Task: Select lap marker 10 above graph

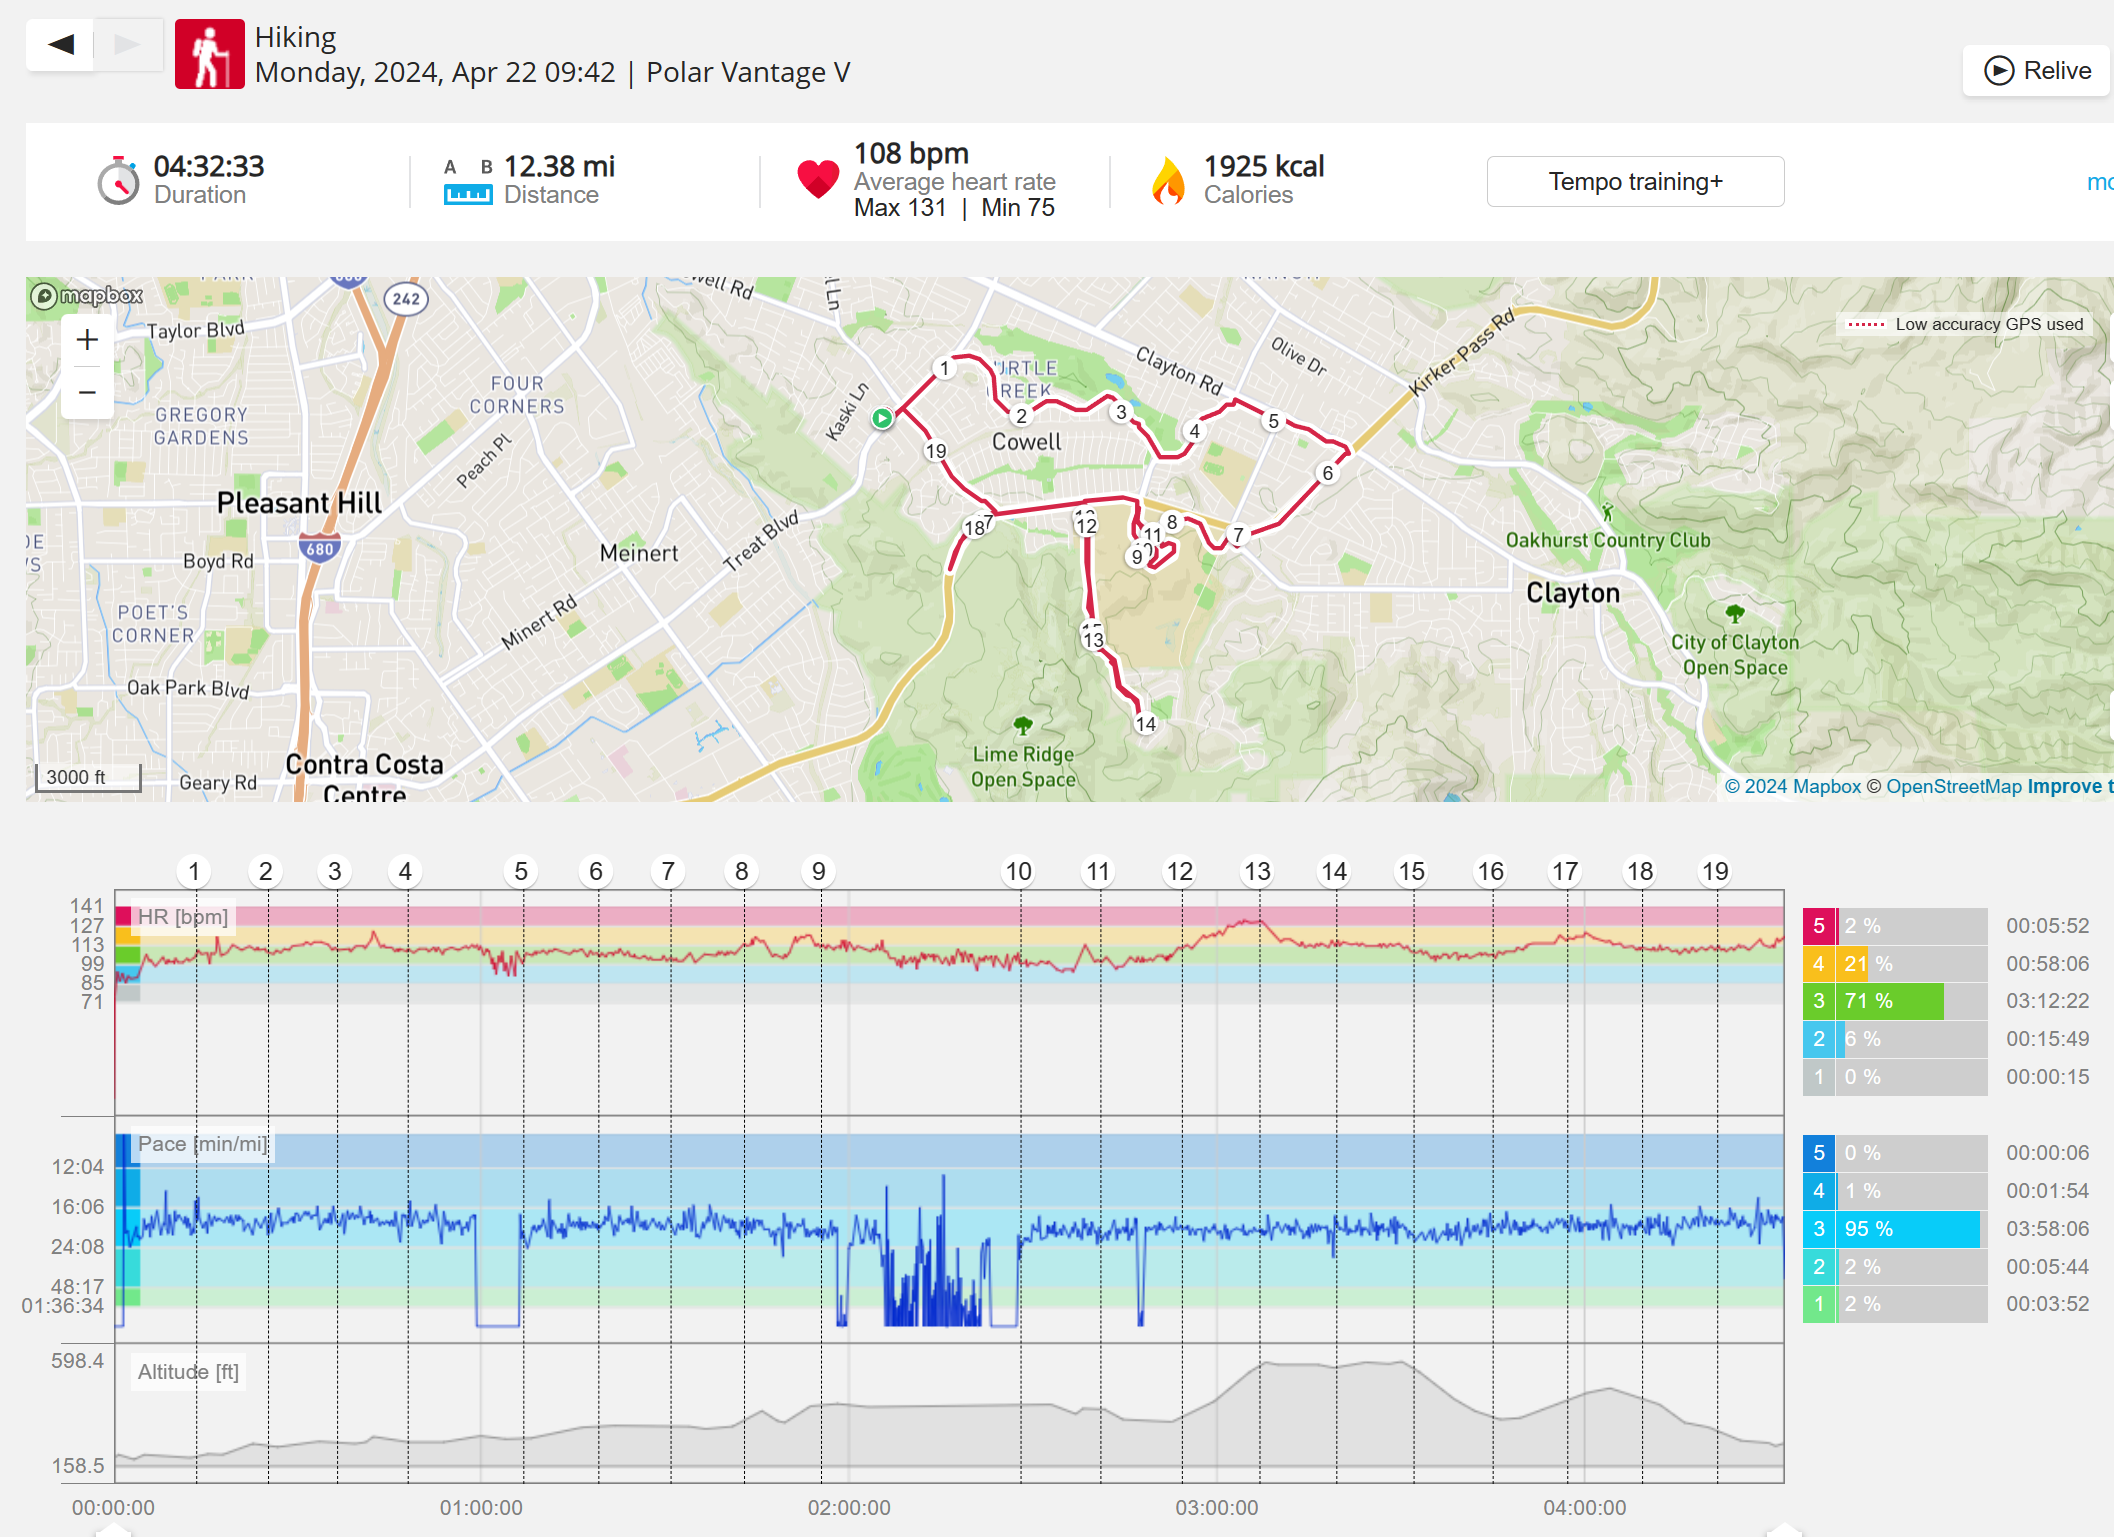Action: click(x=1018, y=872)
